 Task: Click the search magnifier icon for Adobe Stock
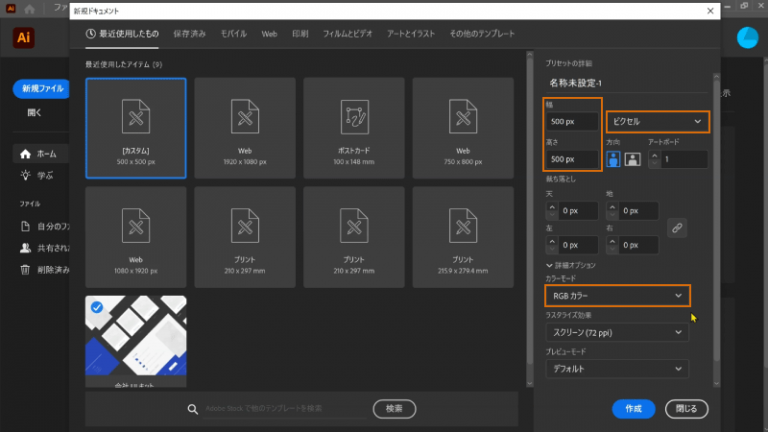point(194,409)
